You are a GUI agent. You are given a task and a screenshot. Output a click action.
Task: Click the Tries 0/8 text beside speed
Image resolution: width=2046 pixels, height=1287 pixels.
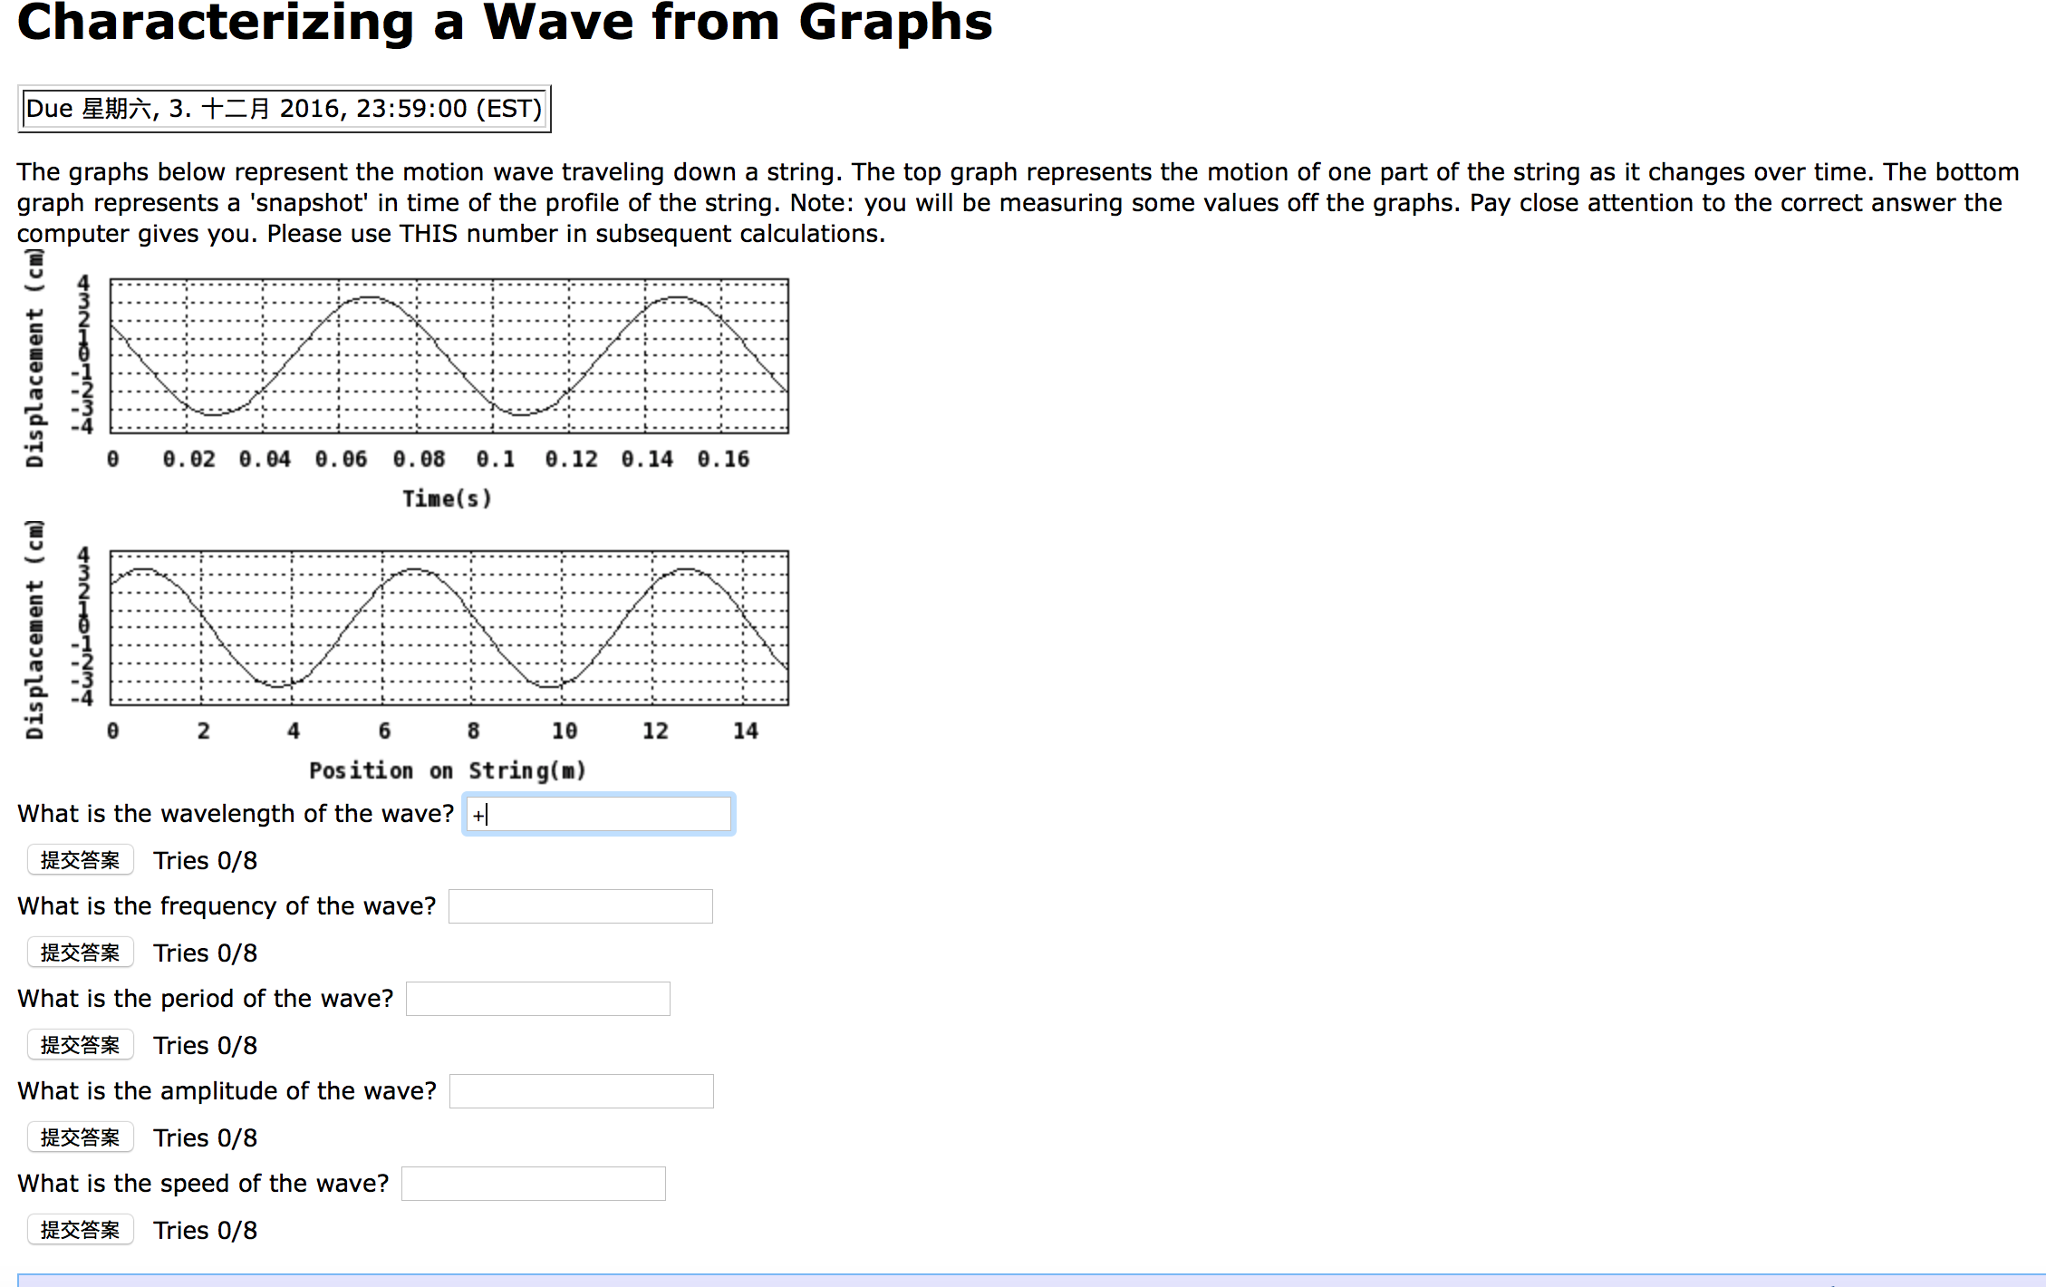[x=204, y=1229]
